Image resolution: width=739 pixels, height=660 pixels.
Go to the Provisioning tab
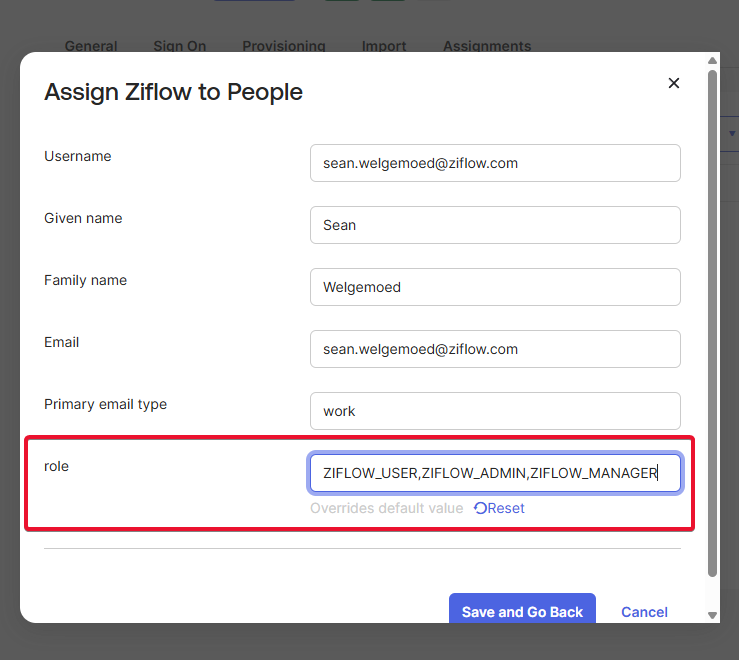(284, 46)
